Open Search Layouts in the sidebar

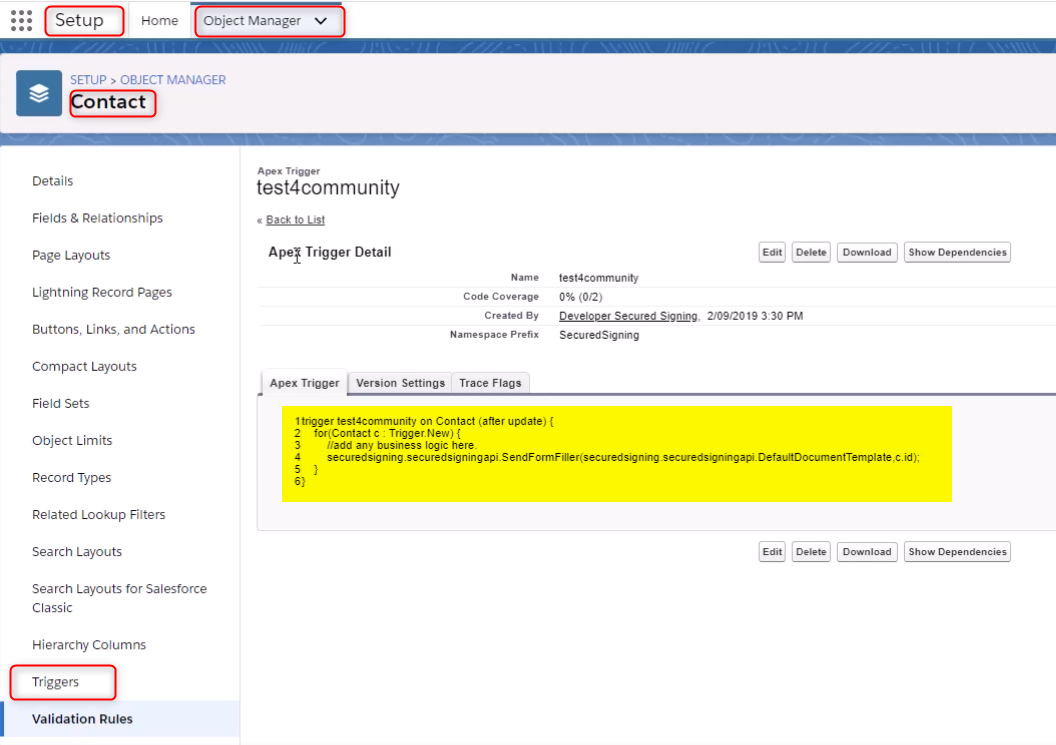(x=77, y=551)
